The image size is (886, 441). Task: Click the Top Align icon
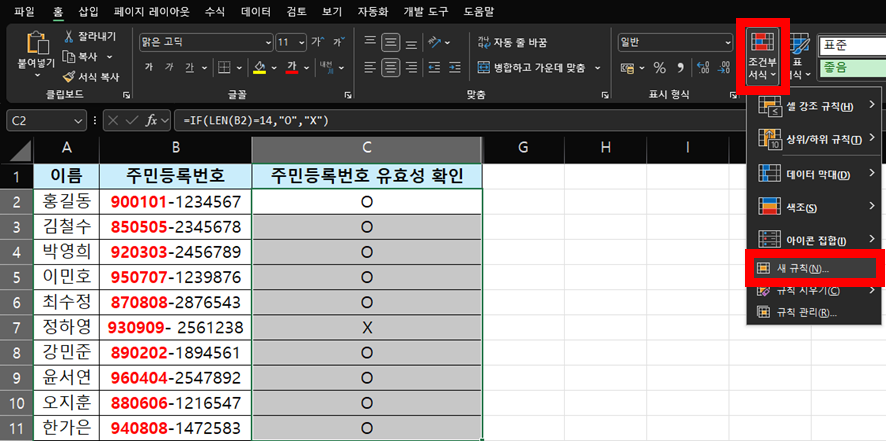(x=370, y=41)
